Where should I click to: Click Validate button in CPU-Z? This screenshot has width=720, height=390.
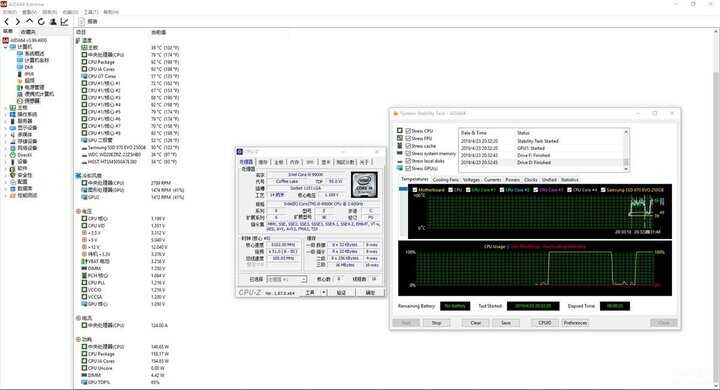click(341, 293)
